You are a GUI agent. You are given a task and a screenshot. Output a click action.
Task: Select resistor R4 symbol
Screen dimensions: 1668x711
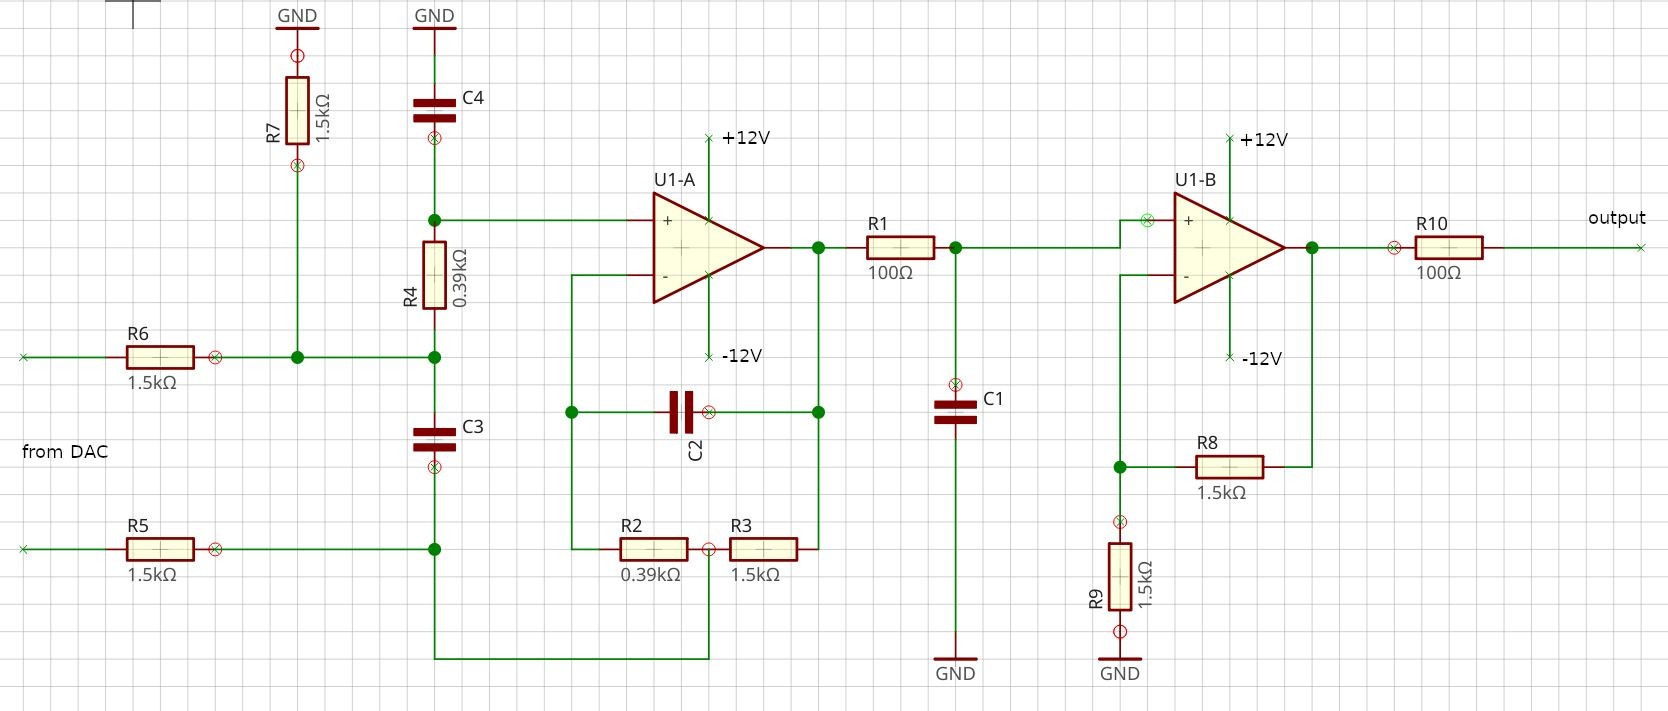tap(434, 275)
